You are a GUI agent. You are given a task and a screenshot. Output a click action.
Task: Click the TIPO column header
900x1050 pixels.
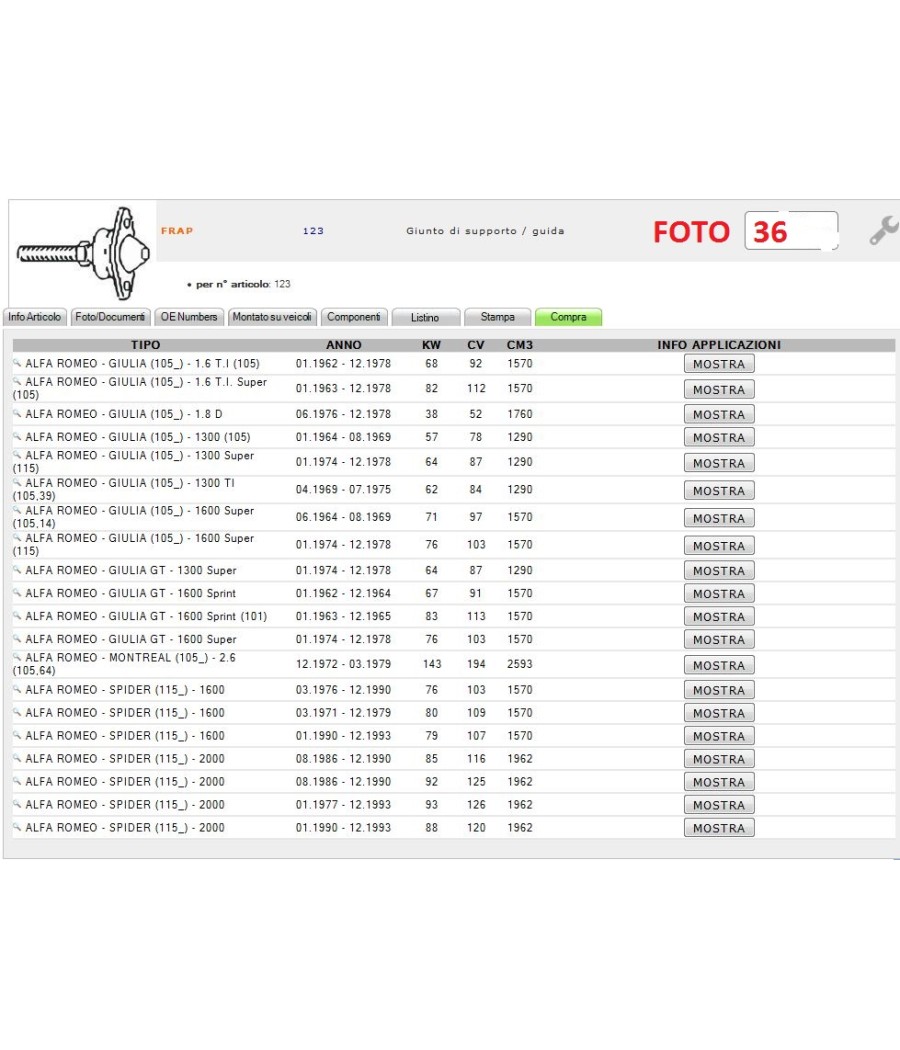145,345
